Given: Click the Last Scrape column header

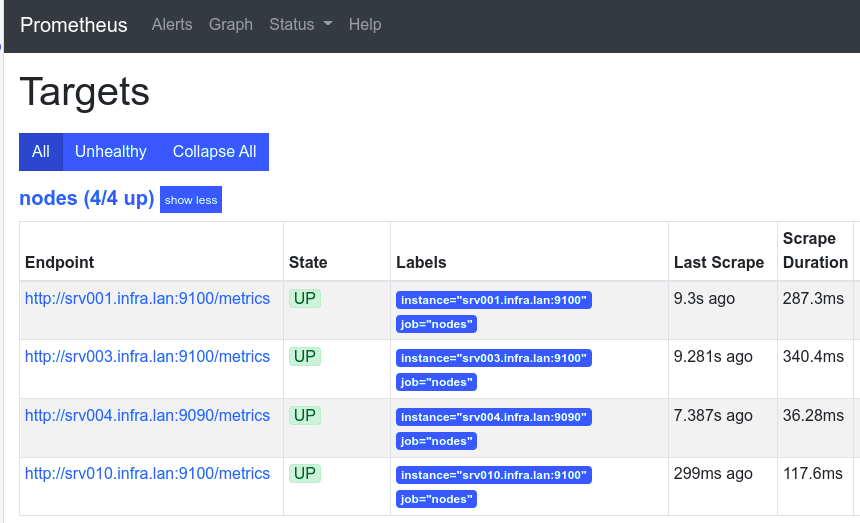Looking at the screenshot, I should click(x=718, y=262).
